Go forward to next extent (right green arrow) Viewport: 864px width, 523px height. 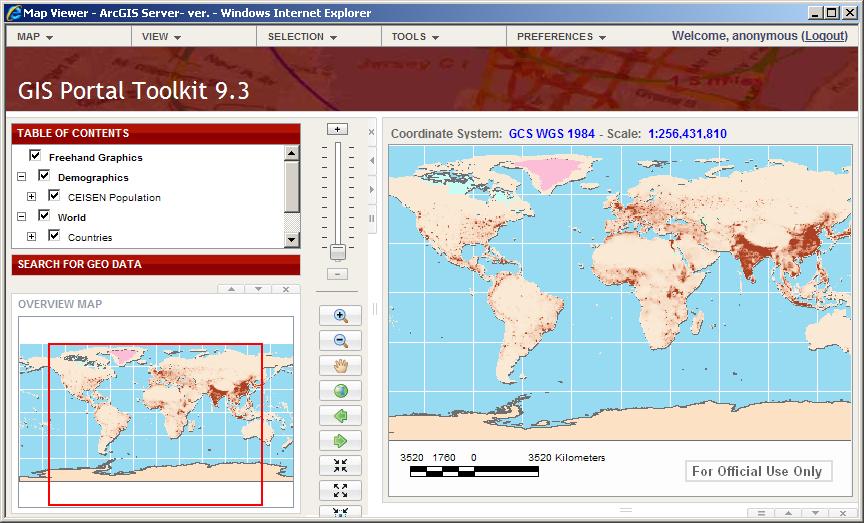pyautogui.click(x=341, y=440)
